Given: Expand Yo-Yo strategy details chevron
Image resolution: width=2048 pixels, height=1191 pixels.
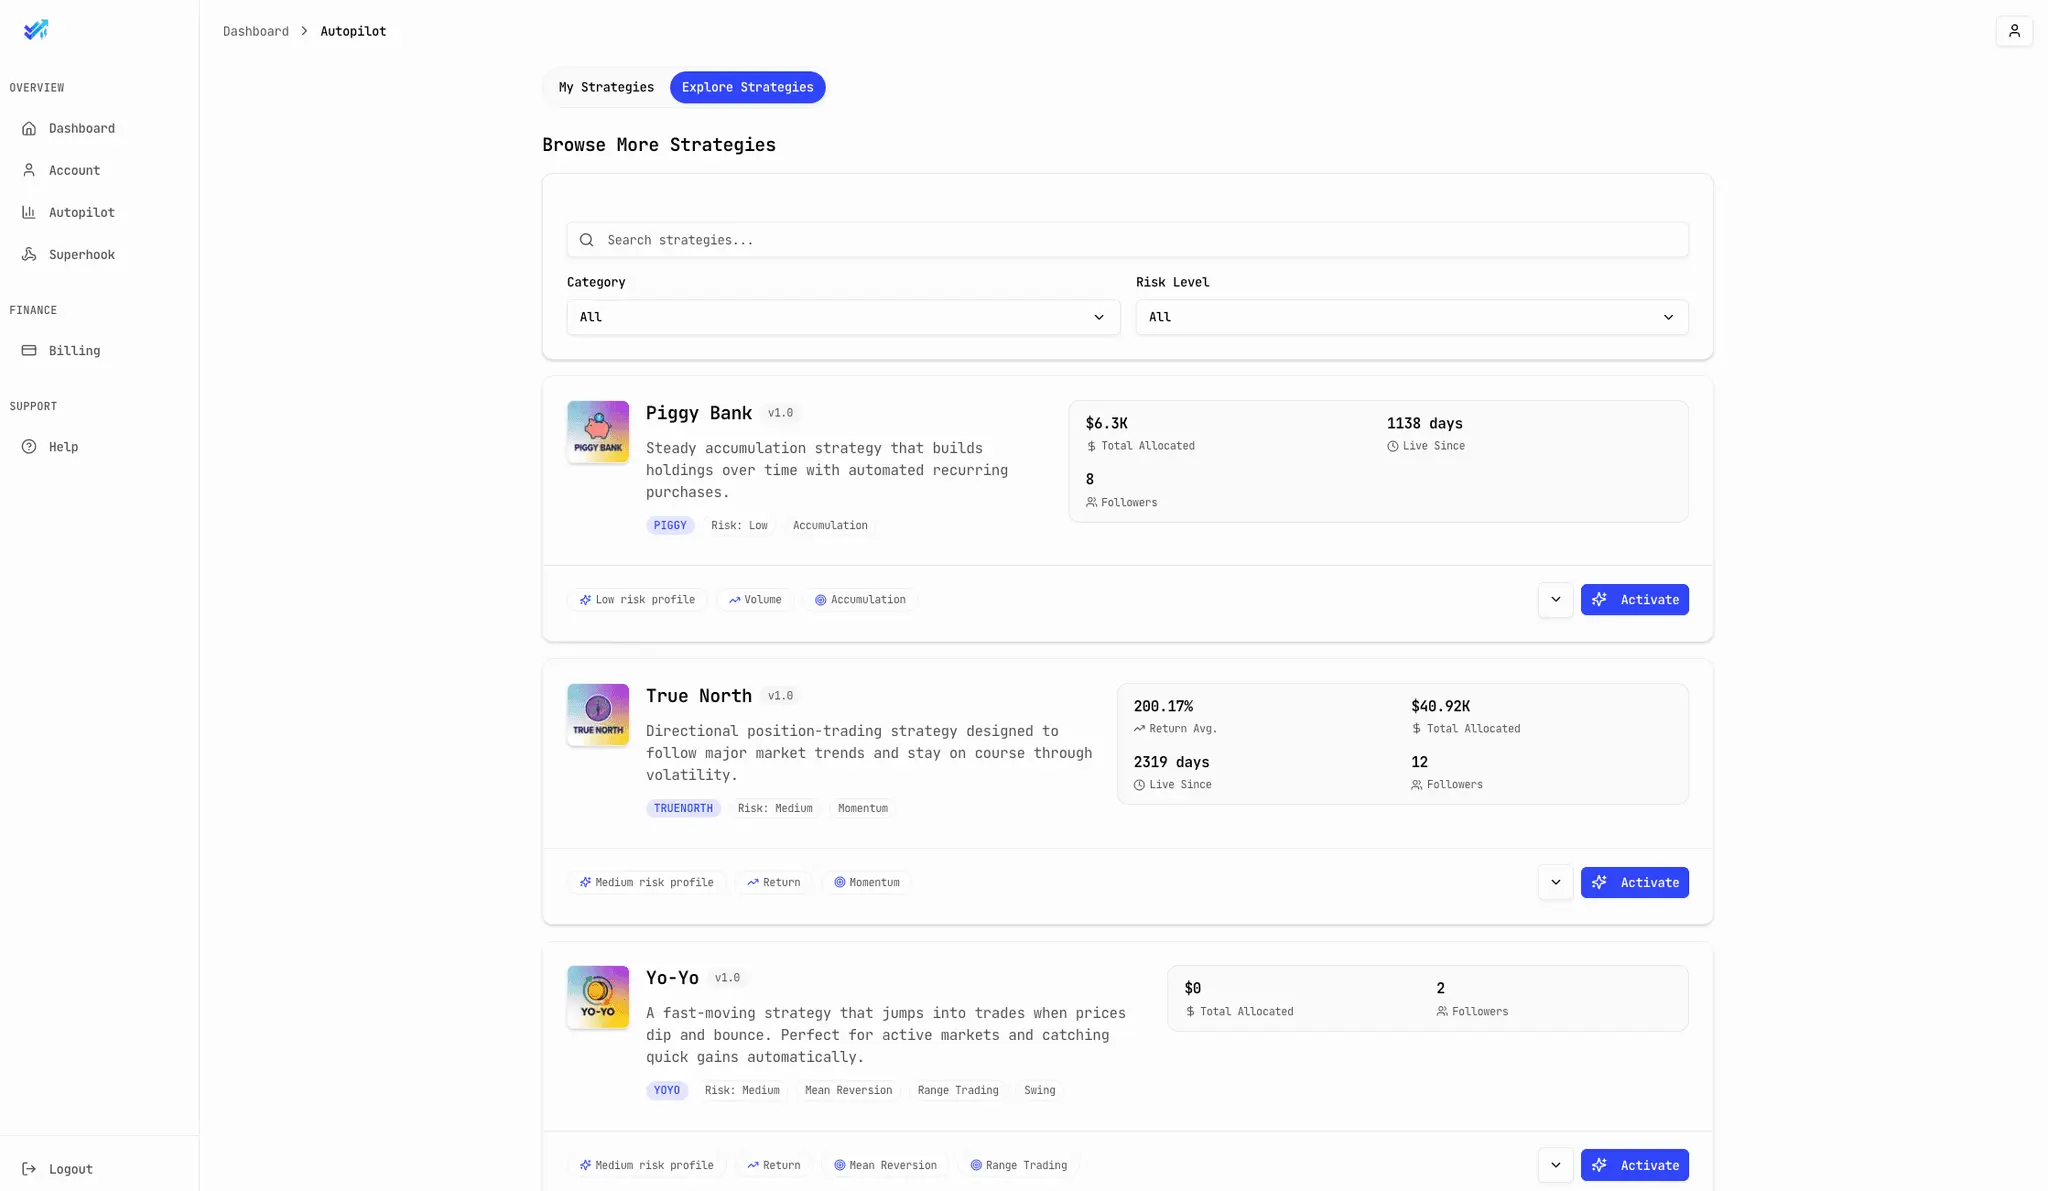Looking at the screenshot, I should [x=1555, y=1165].
